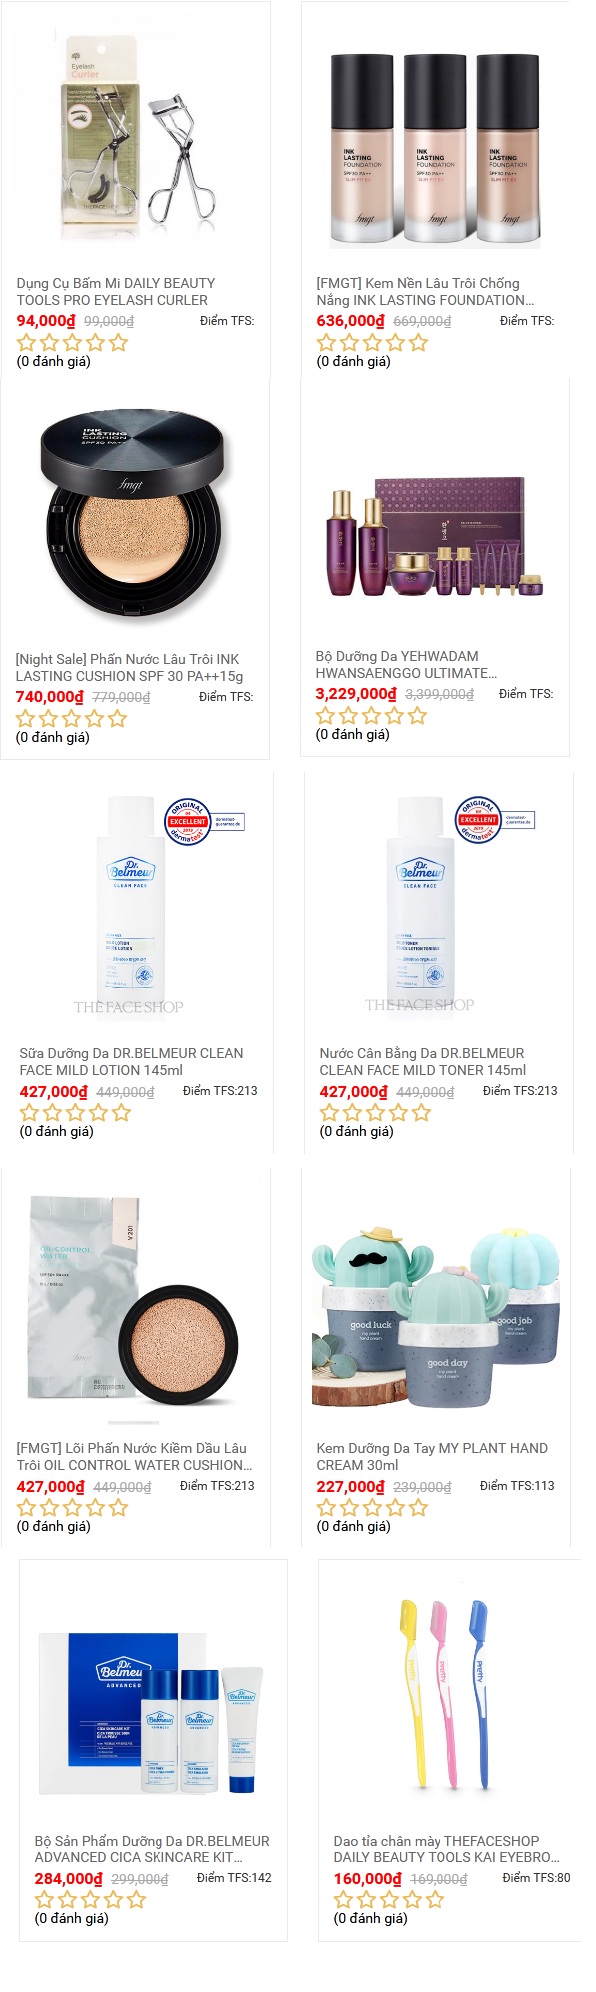
Task: Open Oil Control Water Cushion refill title
Action: pyautogui.click(x=134, y=1456)
